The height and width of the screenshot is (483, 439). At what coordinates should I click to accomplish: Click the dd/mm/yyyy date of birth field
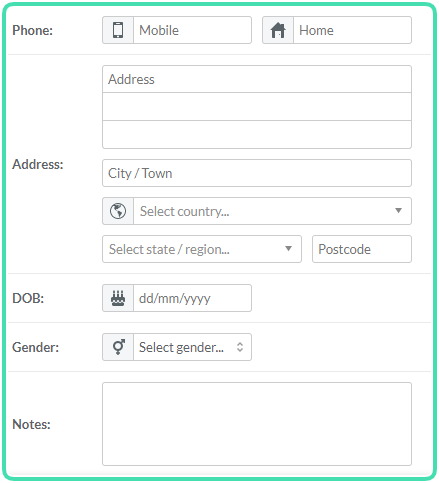(192, 298)
